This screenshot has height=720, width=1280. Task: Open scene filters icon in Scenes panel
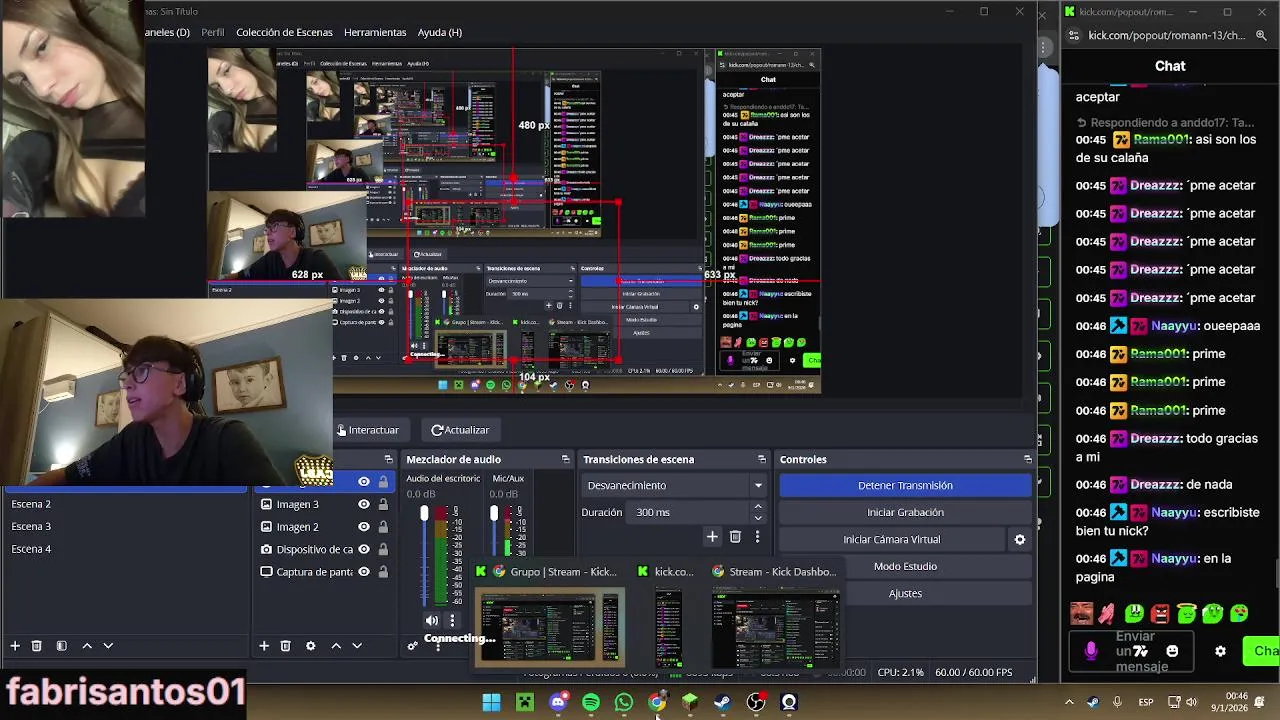tap(61, 646)
